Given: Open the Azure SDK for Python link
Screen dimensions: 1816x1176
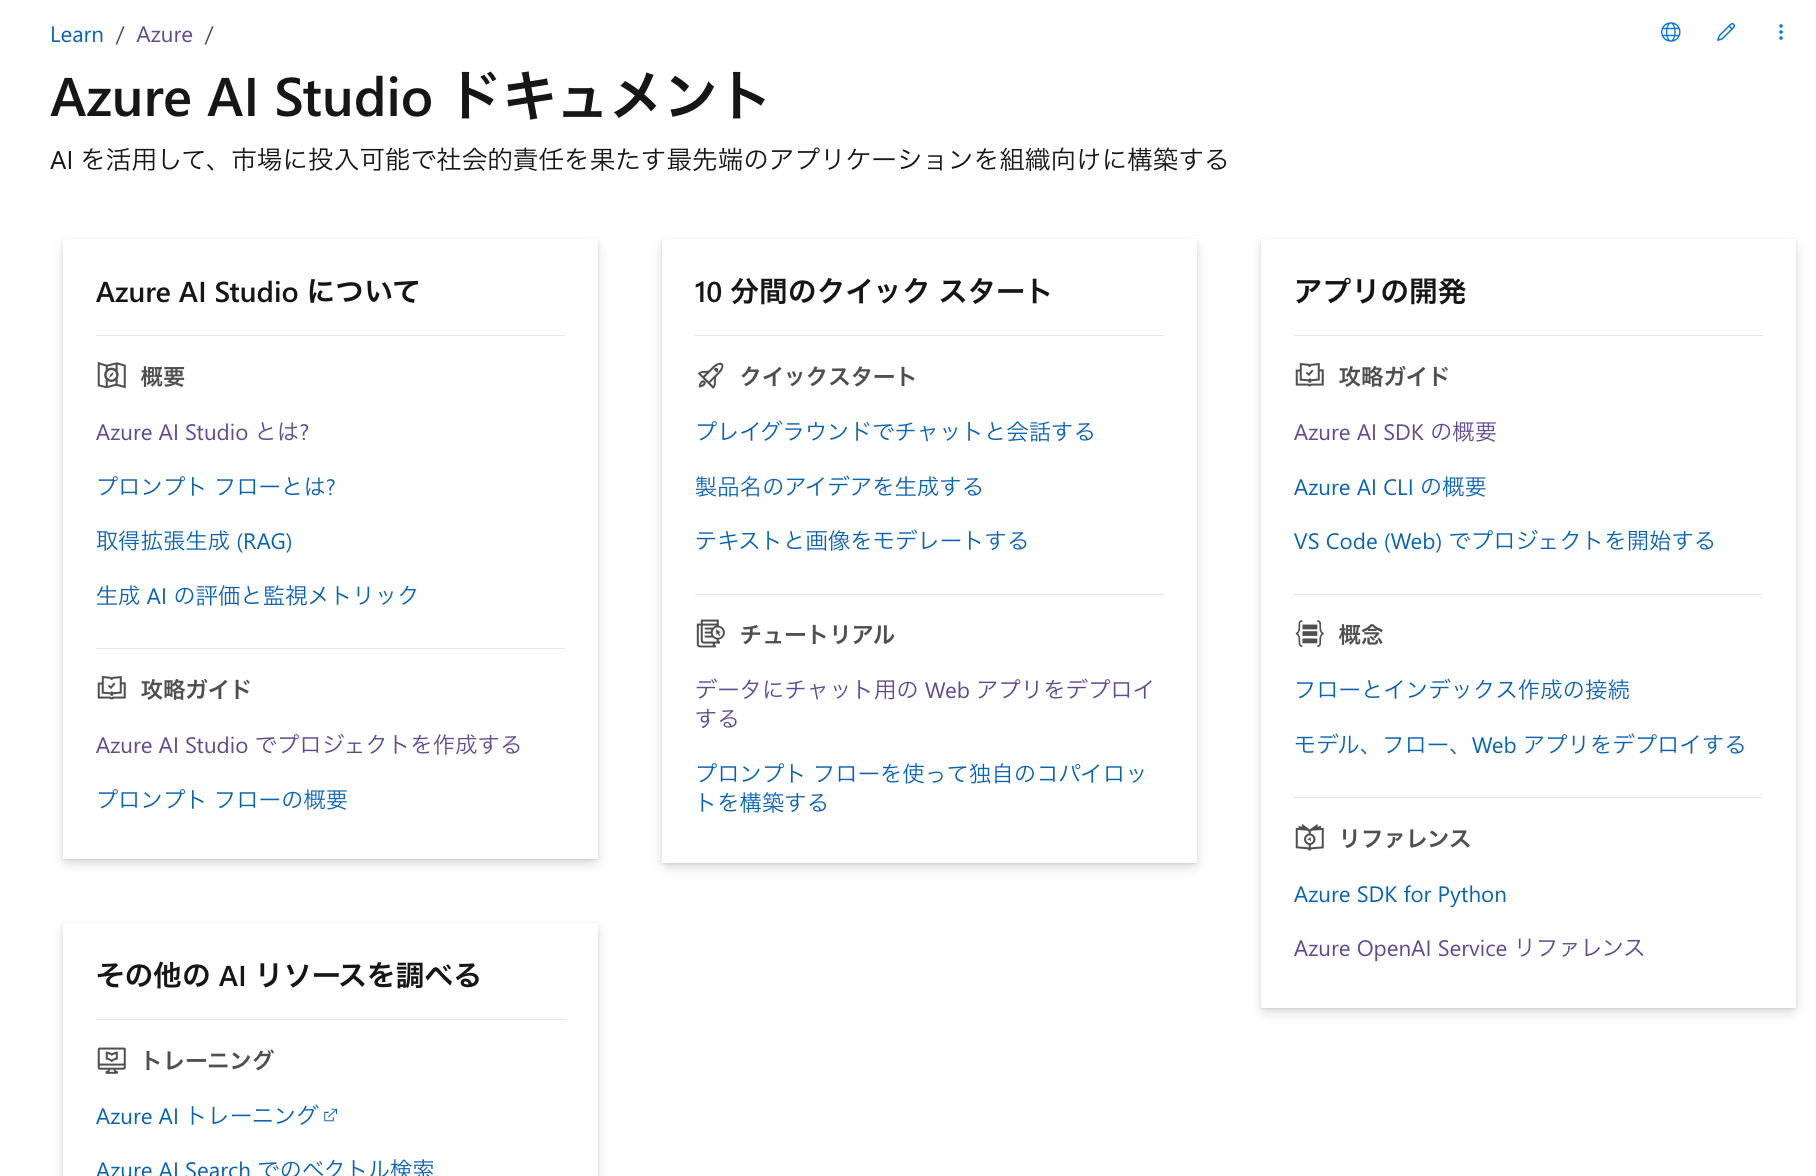Looking at the screenshot, I should click(1400, 894).
